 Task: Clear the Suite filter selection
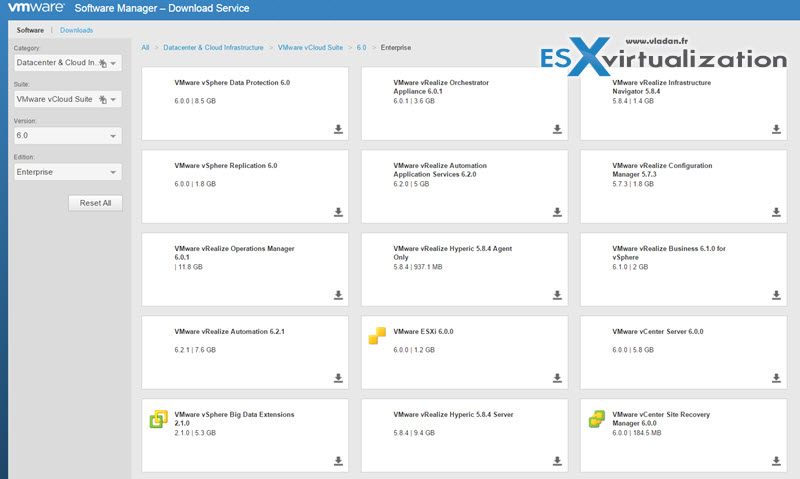click(x=103, y=99)
